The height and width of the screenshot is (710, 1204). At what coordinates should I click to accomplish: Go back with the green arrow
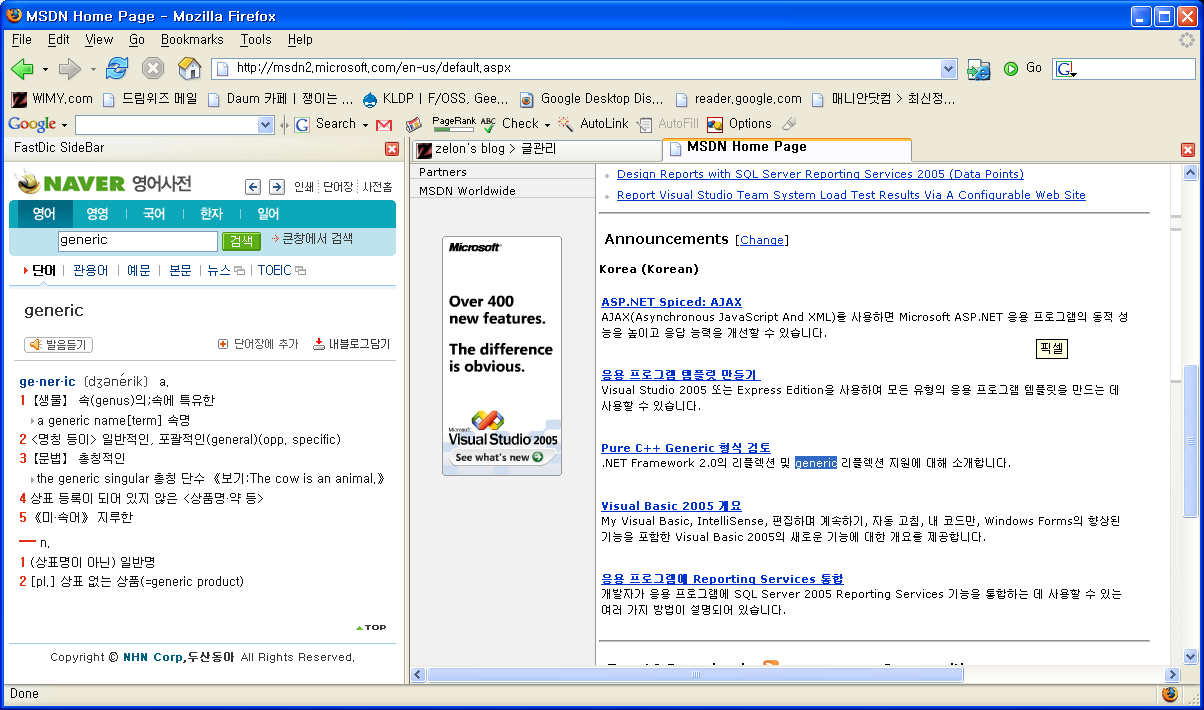[22, 69]
